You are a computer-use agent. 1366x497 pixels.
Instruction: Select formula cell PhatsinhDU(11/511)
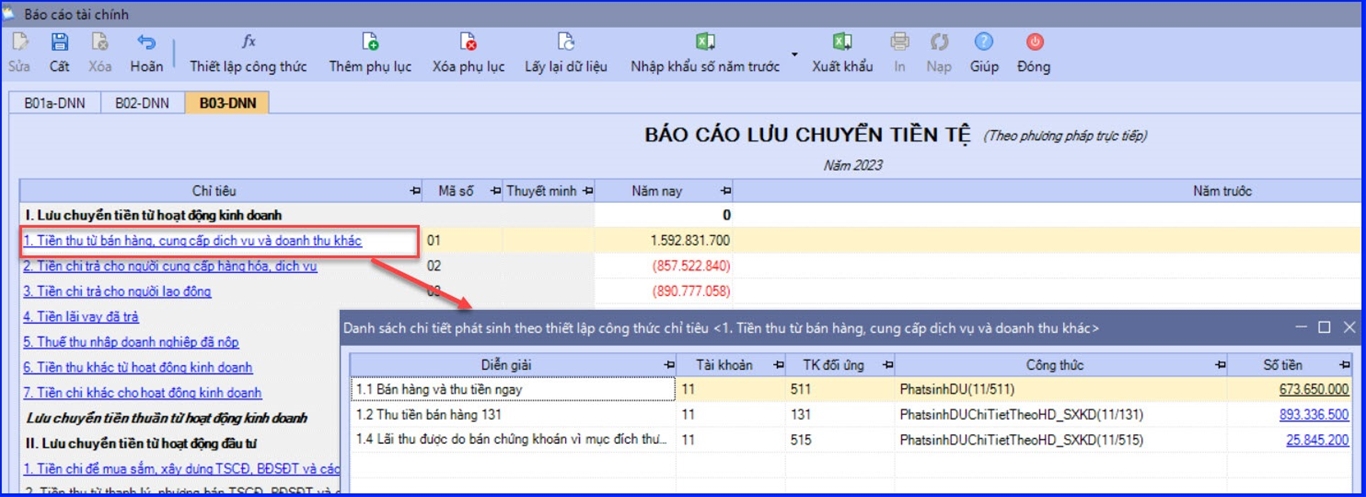tap(1062, 389)
